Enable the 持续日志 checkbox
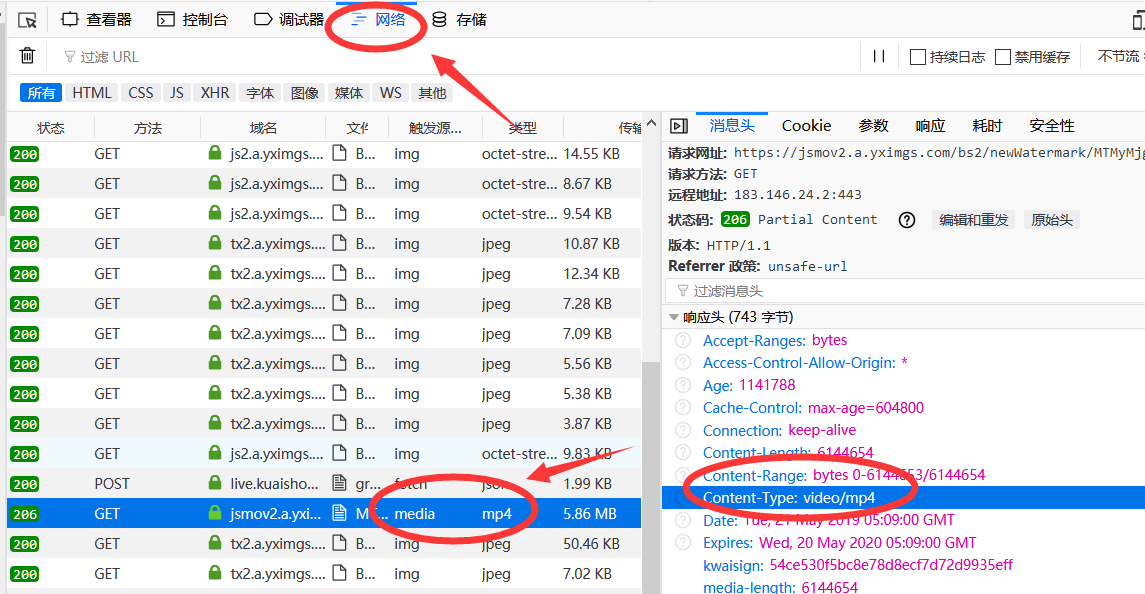The image size is (1145, 594). [917, 57]
